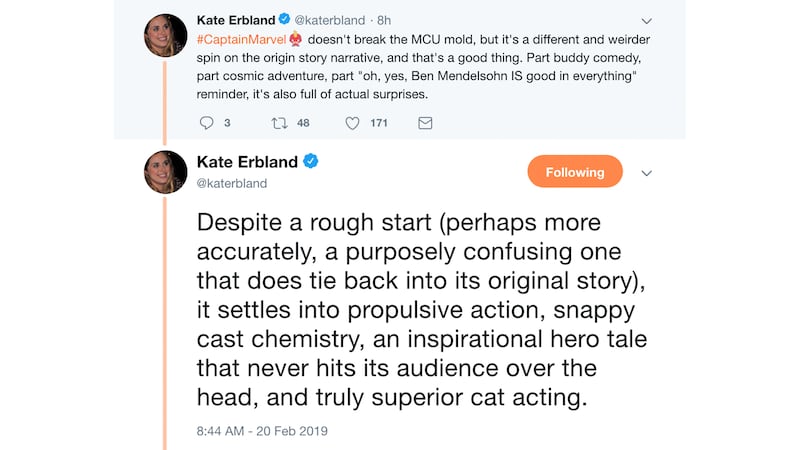Expand the top tweet's chevron menu
Image resolution: width=800 pixels, height=450 pixels.
[x=646, y=19]
